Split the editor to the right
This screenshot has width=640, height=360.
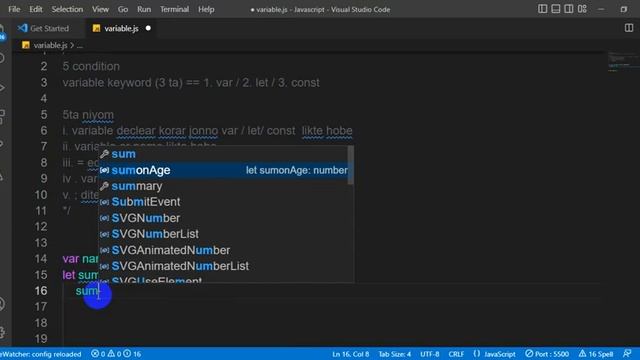pos(629,28)
